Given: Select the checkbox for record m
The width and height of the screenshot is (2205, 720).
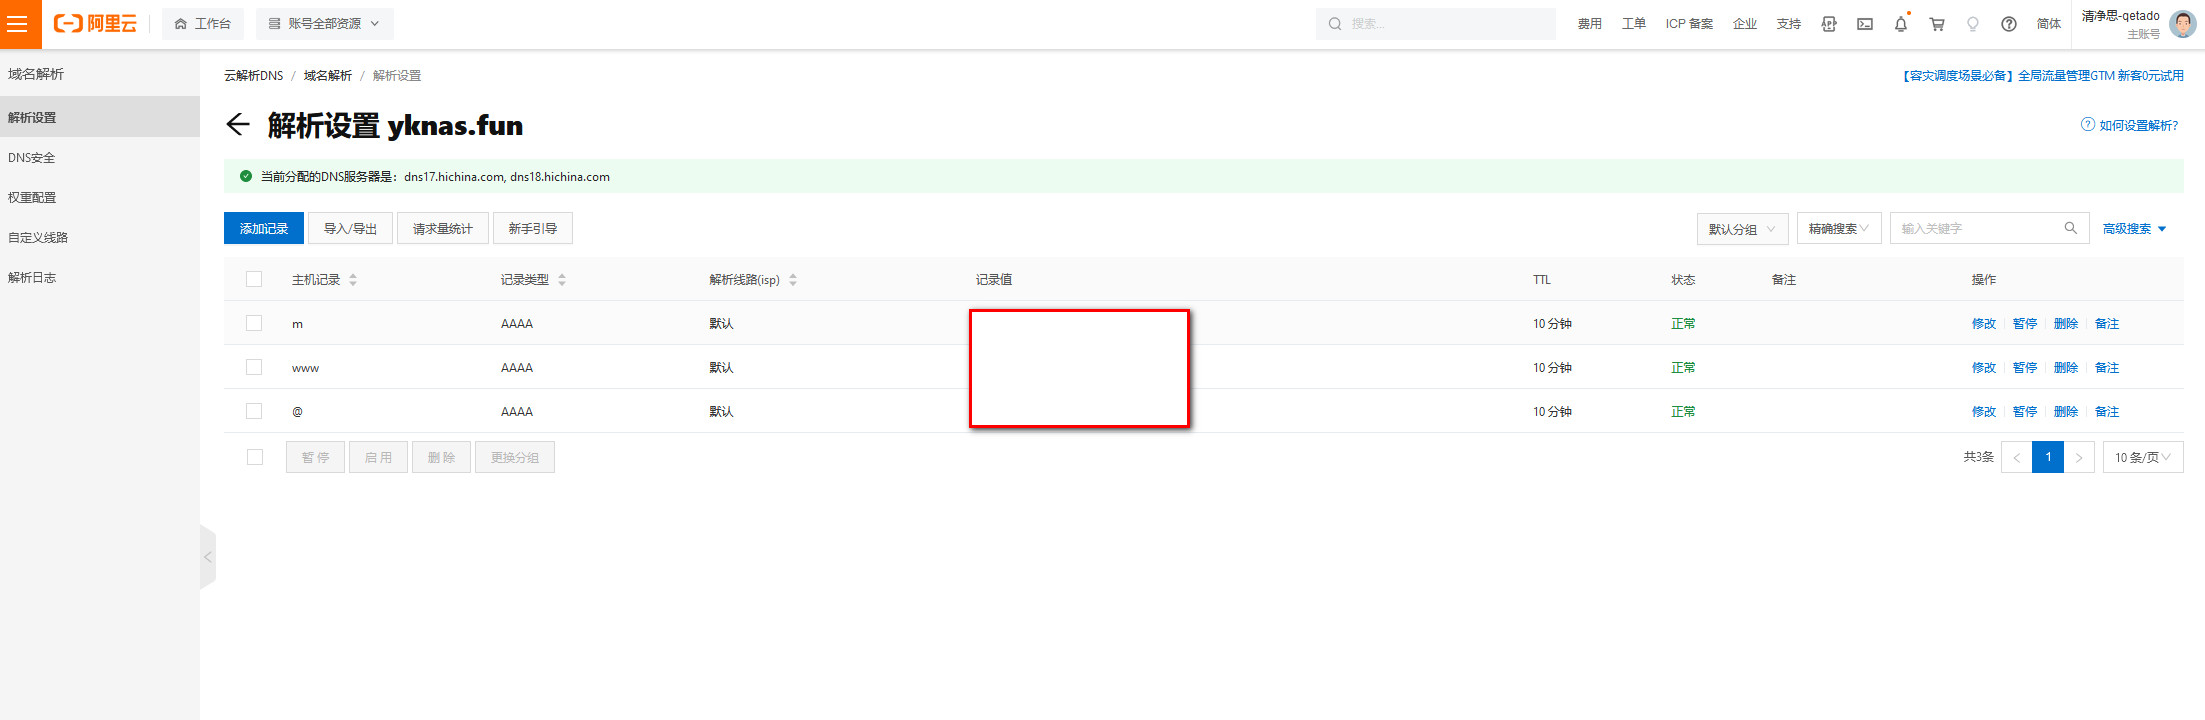Looking at the screenshot, I should point(254,323).
